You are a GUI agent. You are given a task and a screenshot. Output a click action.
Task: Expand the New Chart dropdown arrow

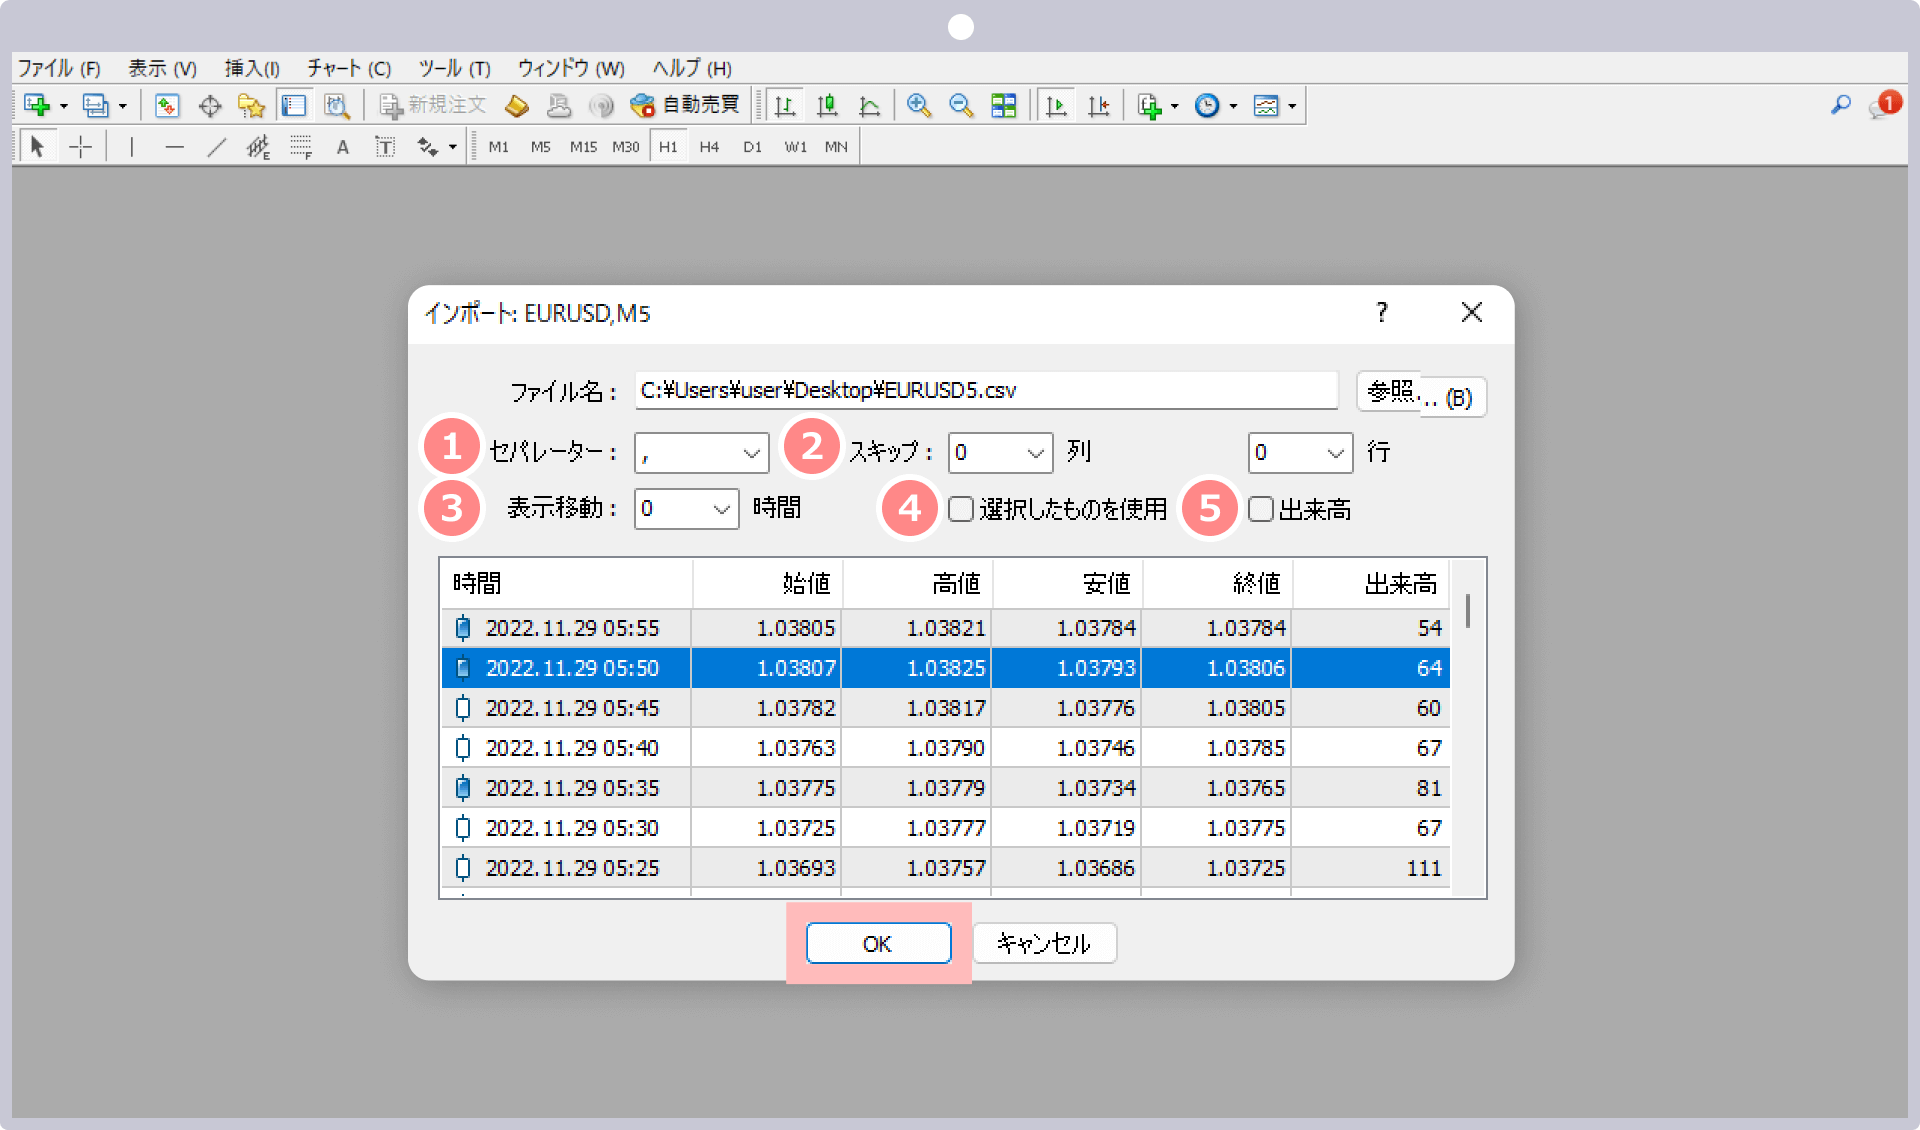pos(64,106)
